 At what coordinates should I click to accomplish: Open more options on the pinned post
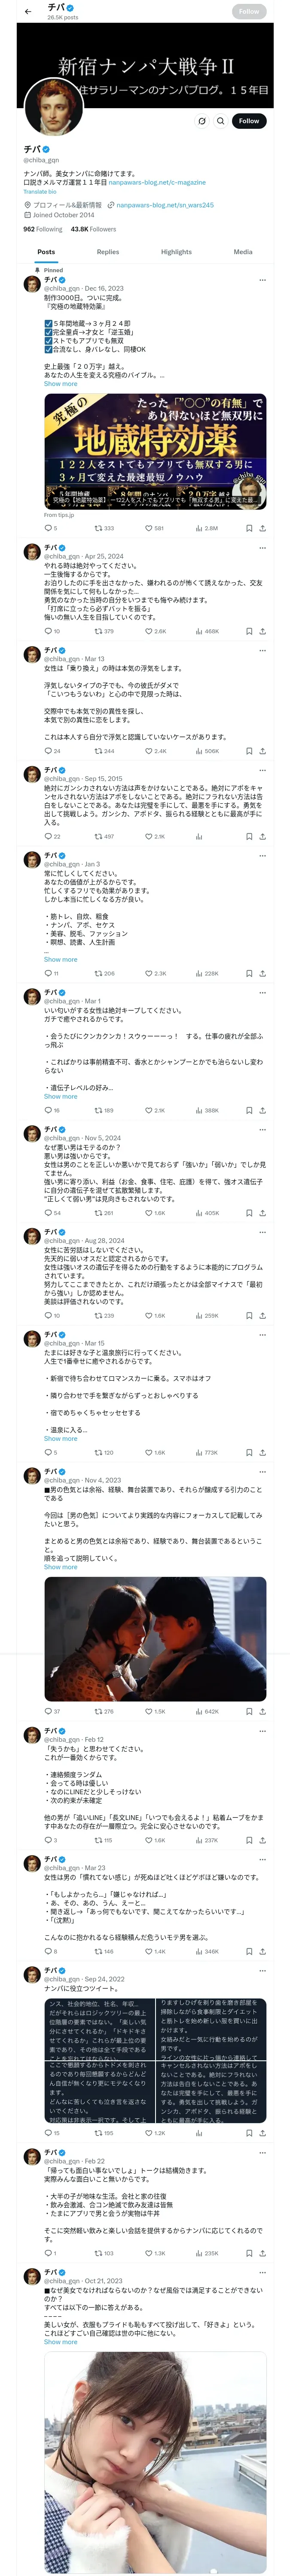[x=262, y=280]
